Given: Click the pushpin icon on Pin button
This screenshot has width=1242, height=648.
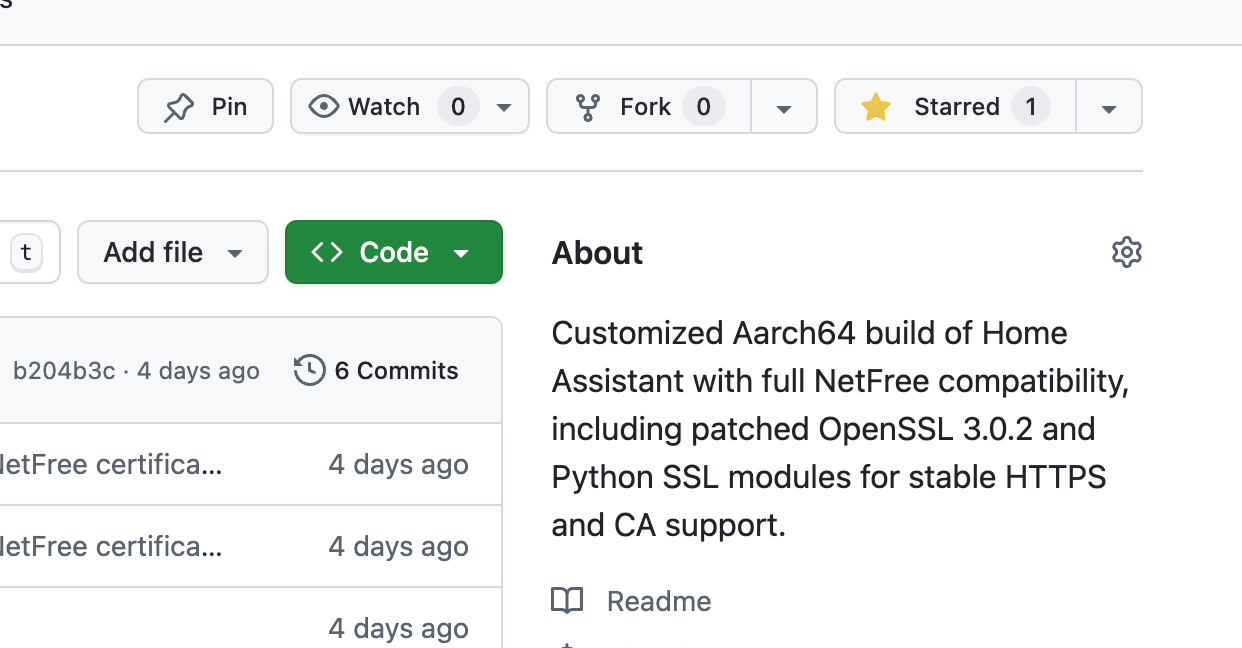Looking at the screenshot, I should pyautogui.click(x=179, y=107).
